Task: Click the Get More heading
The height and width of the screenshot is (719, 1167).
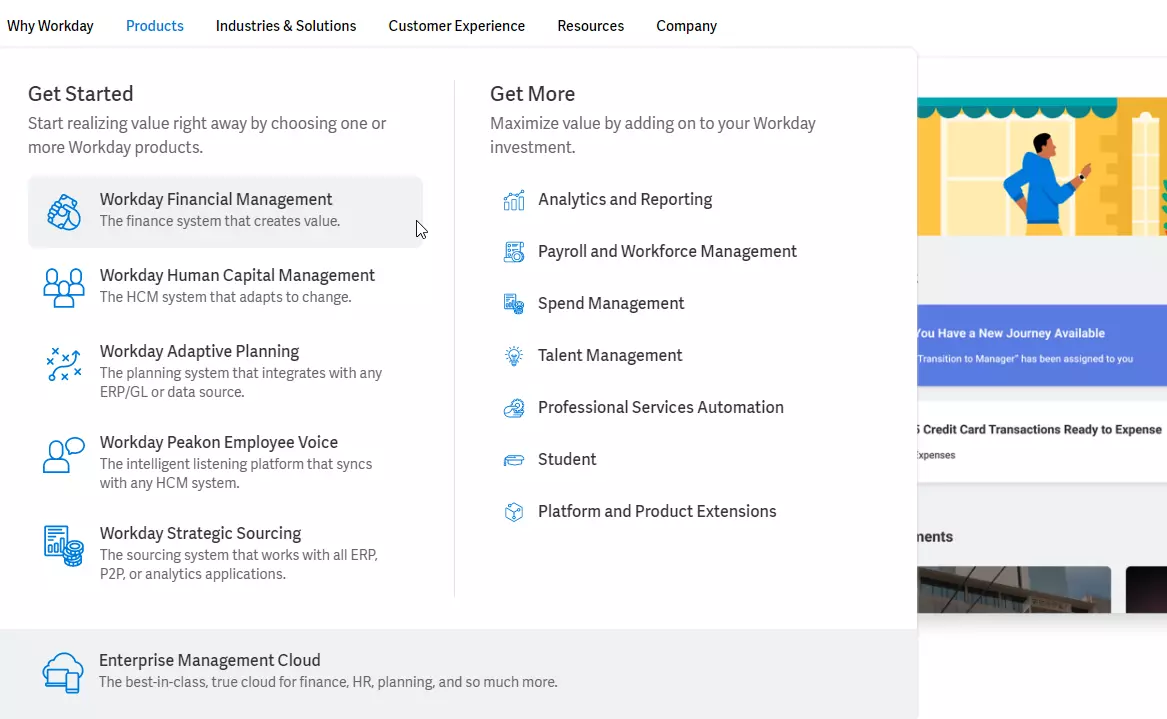Action: coord(533,94)
